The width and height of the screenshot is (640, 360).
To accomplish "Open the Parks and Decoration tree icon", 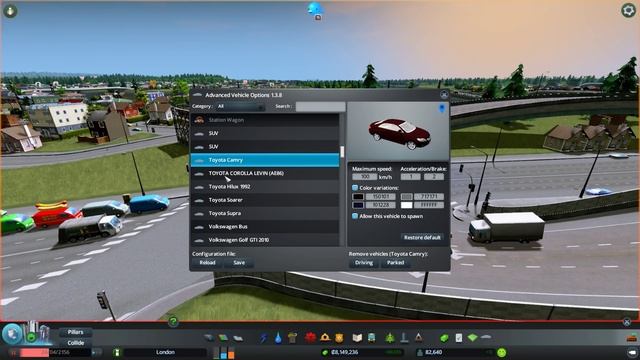I will 390,338.
